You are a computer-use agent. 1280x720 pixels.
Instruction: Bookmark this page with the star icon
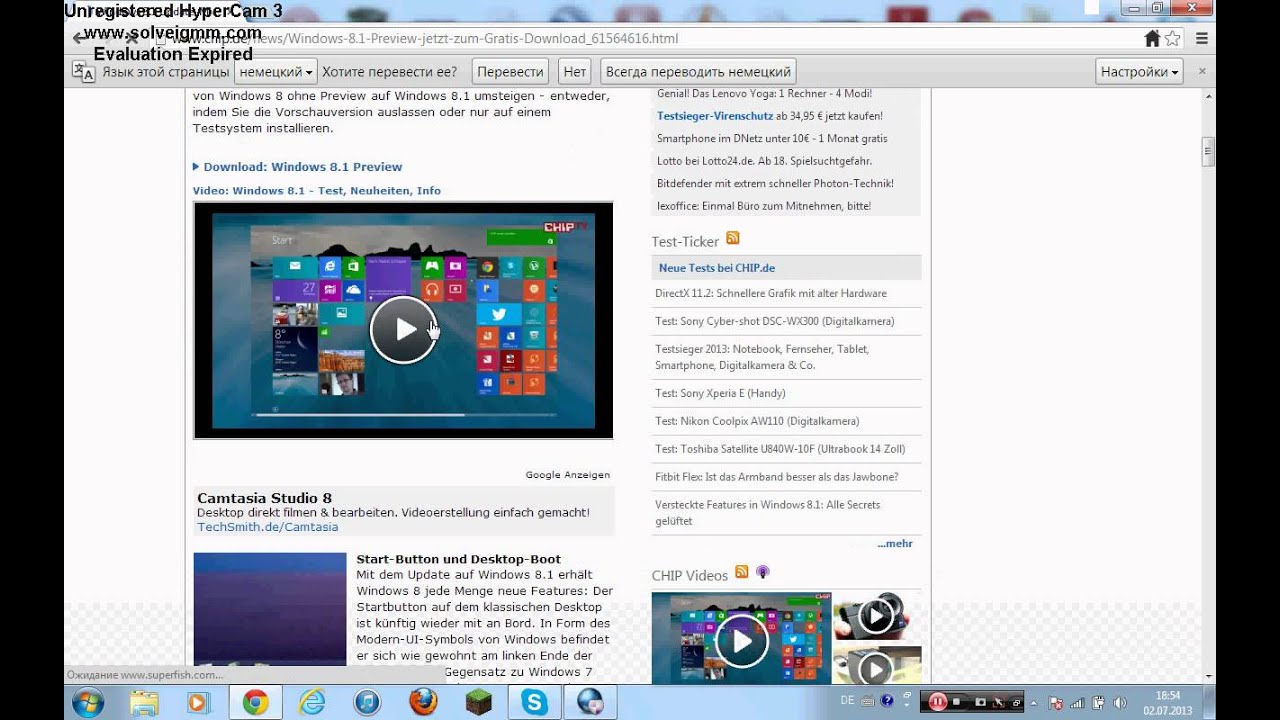(x=1172, y=39)
